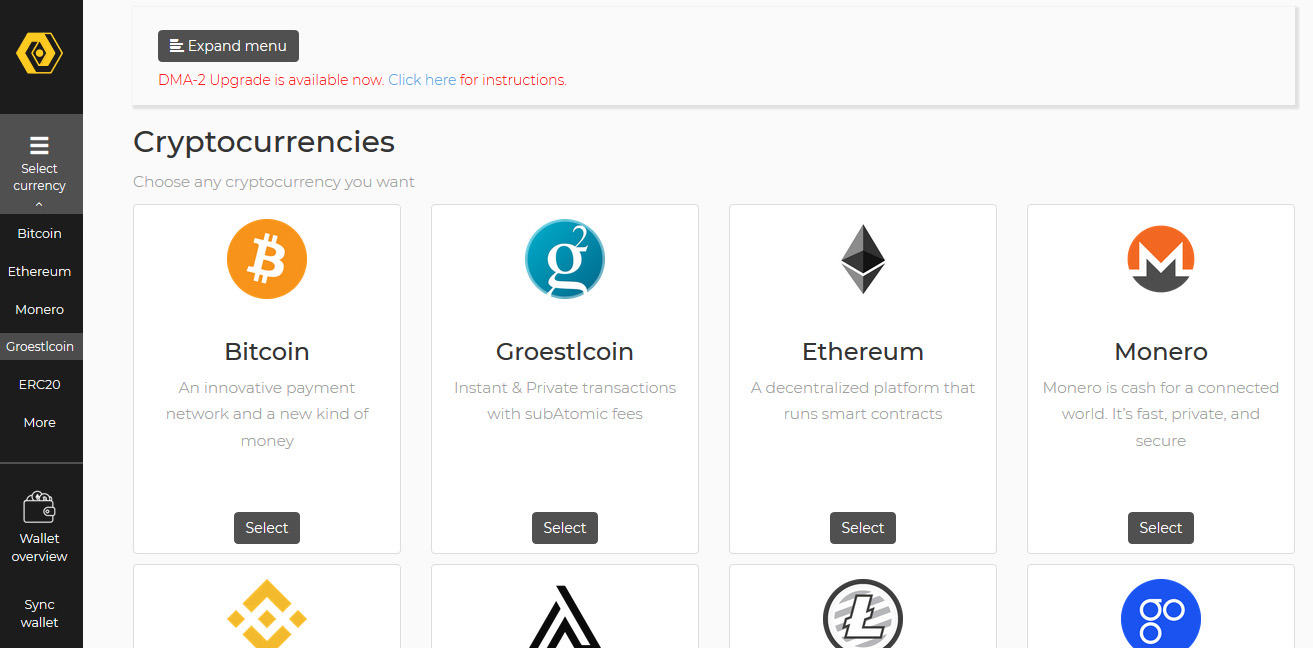Choose Bitcoin in the sidebar list

pyautogui.click(x=40, y=233)
